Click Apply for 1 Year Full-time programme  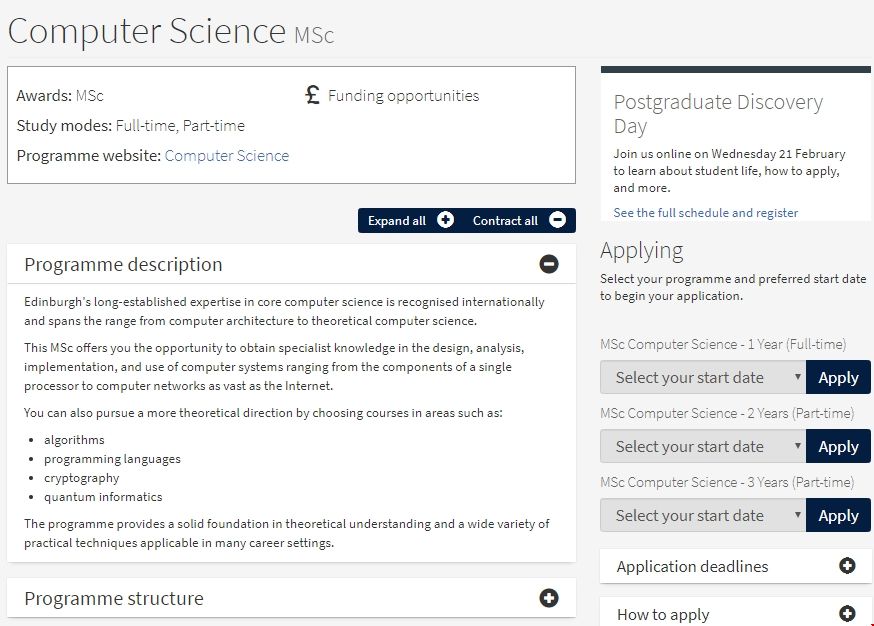(838, 378)
